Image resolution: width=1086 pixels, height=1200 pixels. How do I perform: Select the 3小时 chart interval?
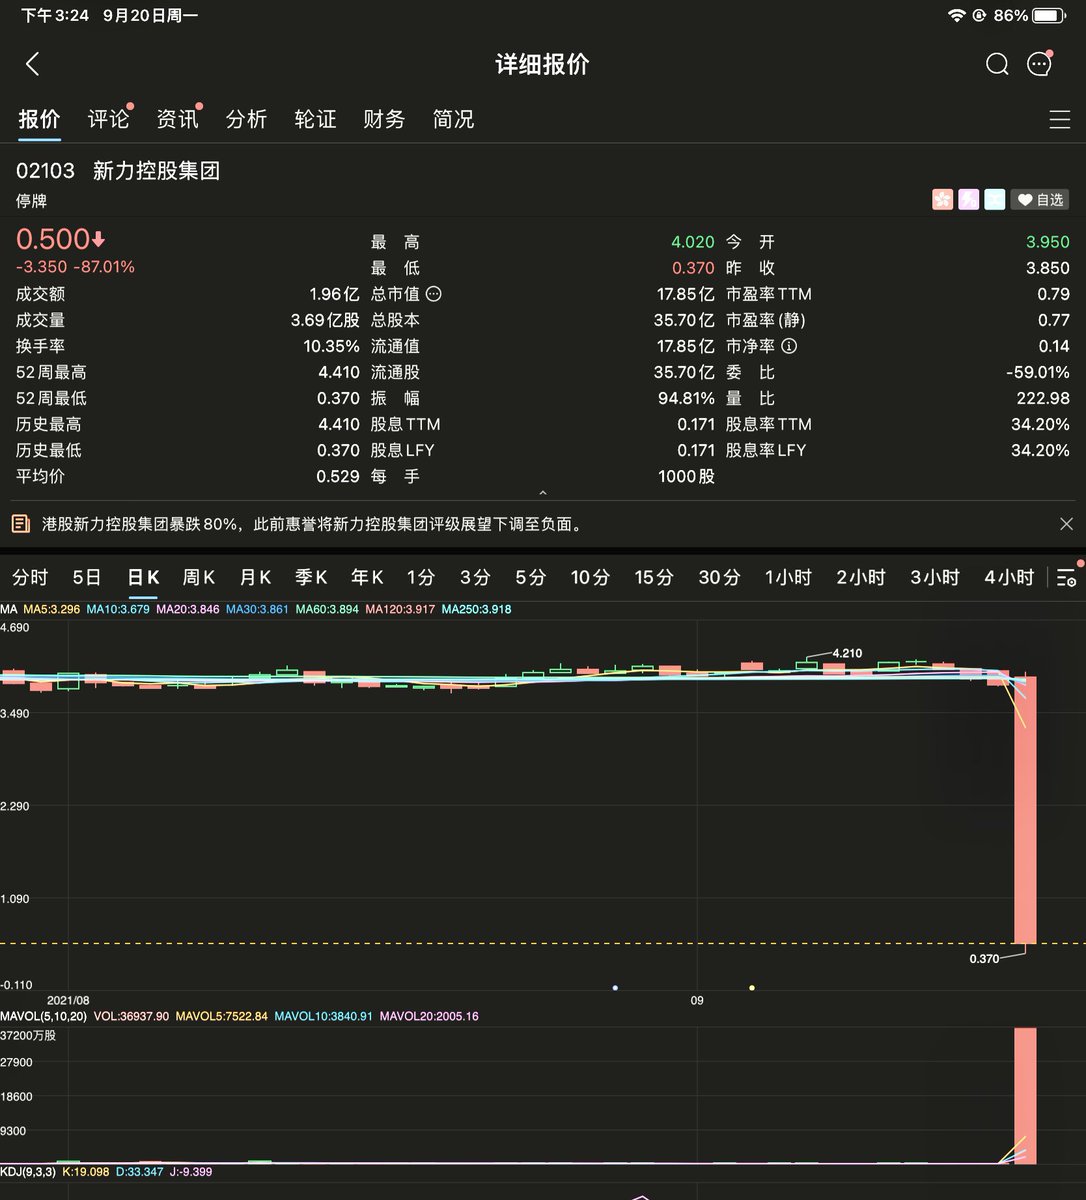tap(935, 577)
